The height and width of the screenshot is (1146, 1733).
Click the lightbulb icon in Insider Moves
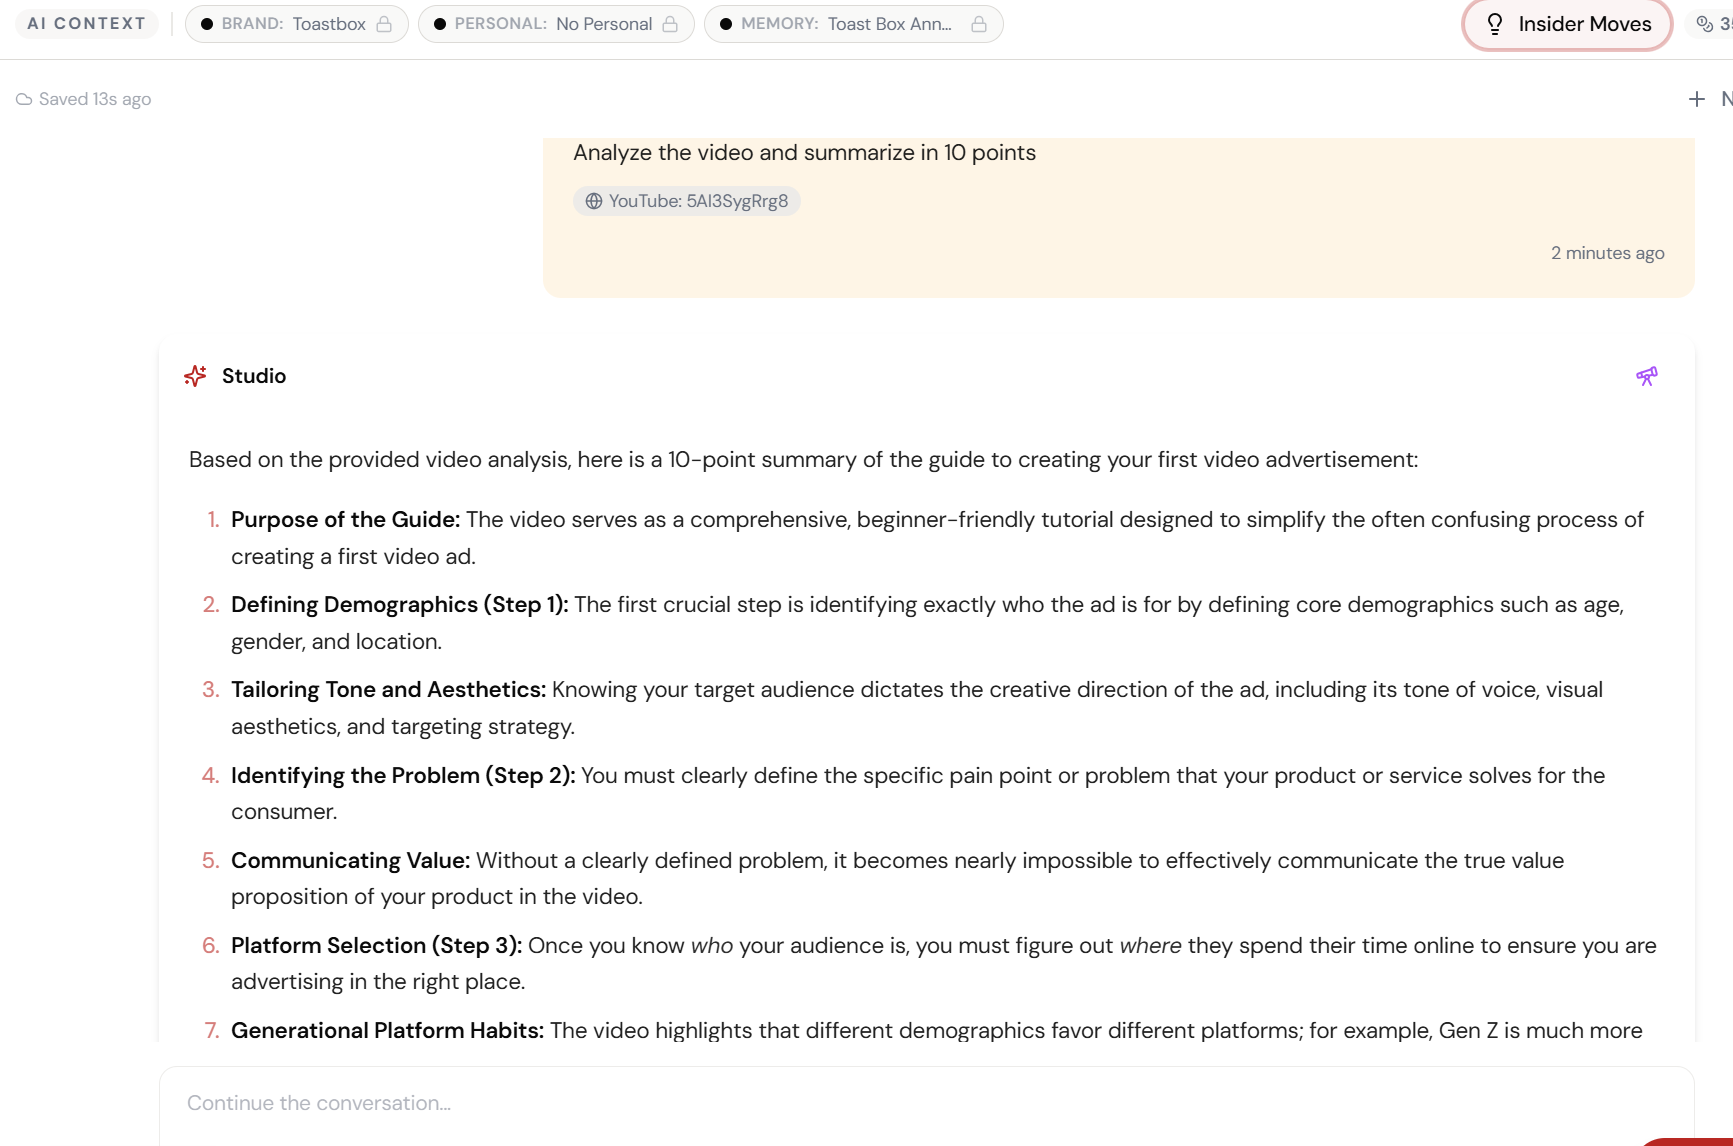[x=1495, y=24]
